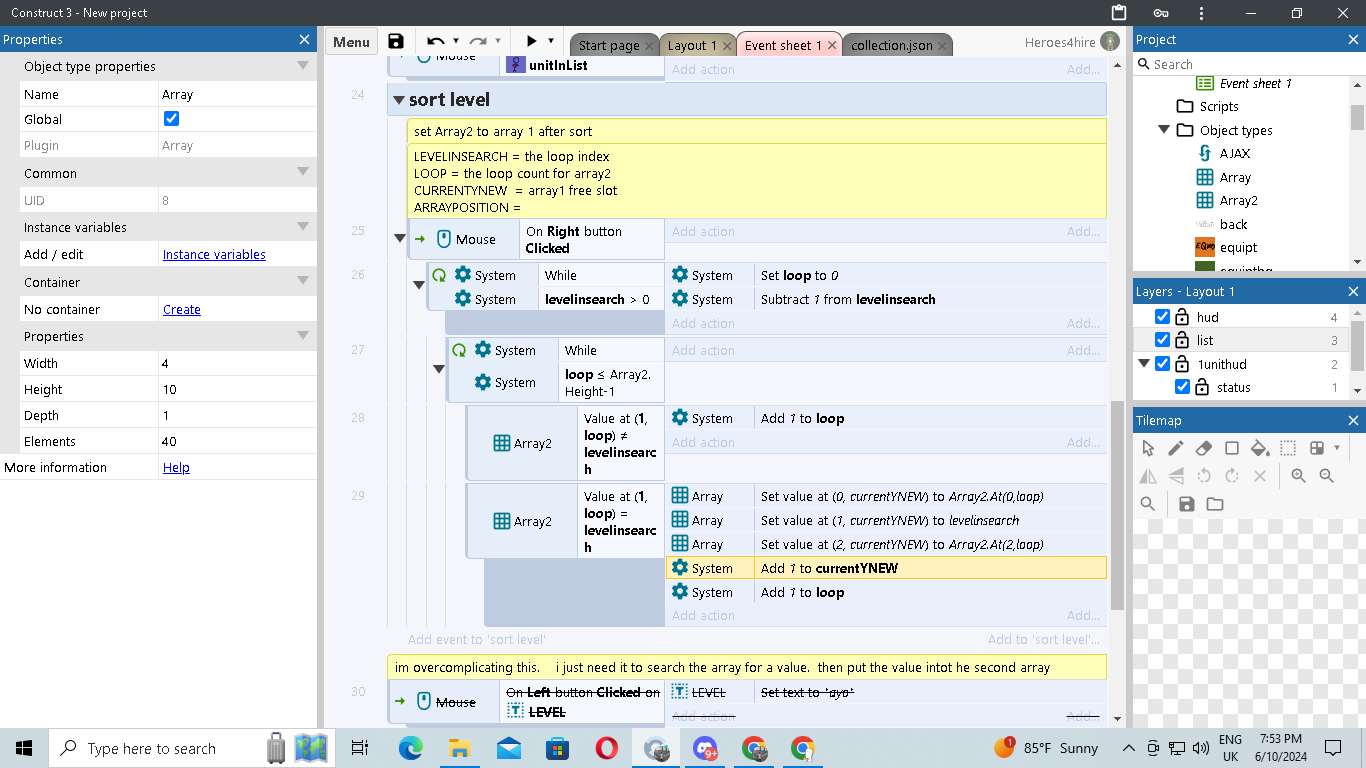Choose the Tilemap eraser tool
This screenshot has width=1366, height=768.
click(x=1204, y=448)
